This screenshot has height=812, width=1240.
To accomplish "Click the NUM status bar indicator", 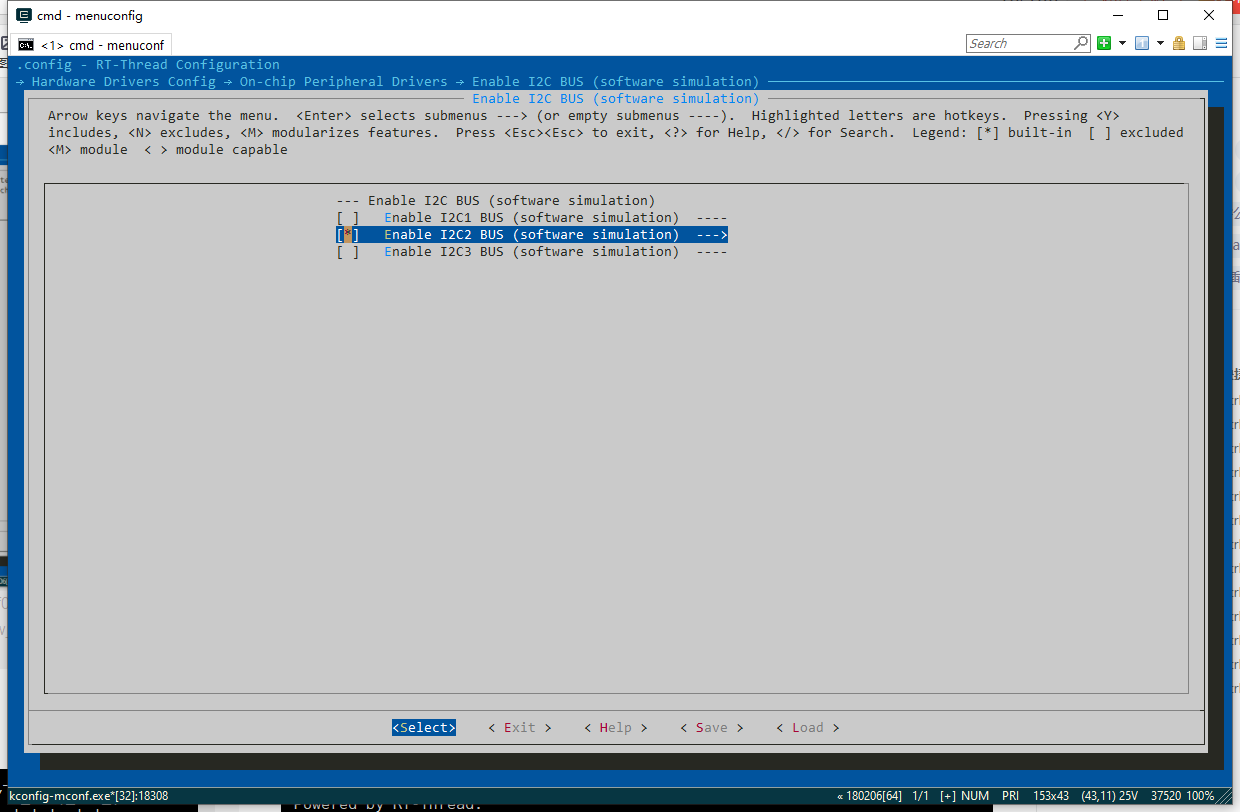I will [975, 796].
